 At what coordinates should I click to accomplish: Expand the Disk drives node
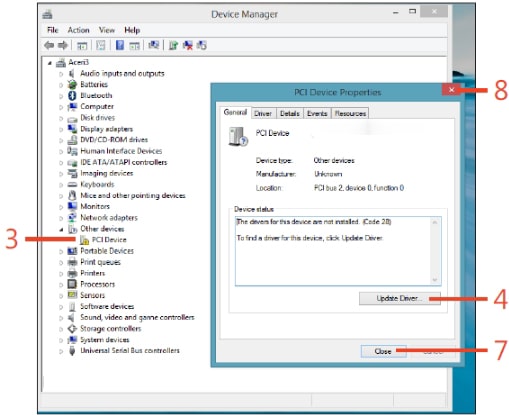tap(61, 118)
